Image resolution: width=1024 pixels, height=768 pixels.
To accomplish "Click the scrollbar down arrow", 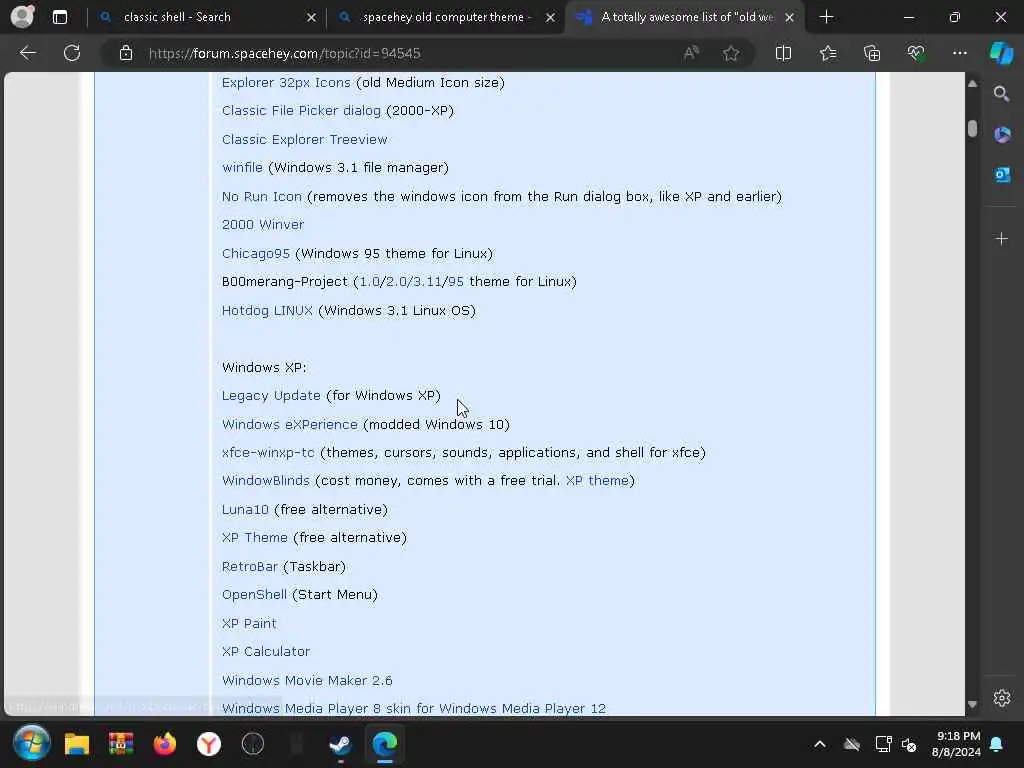I will coord(972,704).
